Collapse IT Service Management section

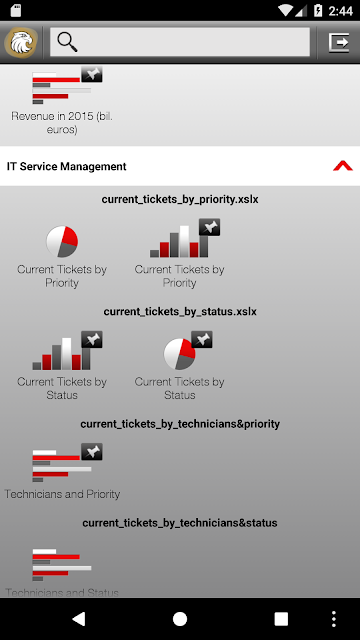click(x=342, y=166)
